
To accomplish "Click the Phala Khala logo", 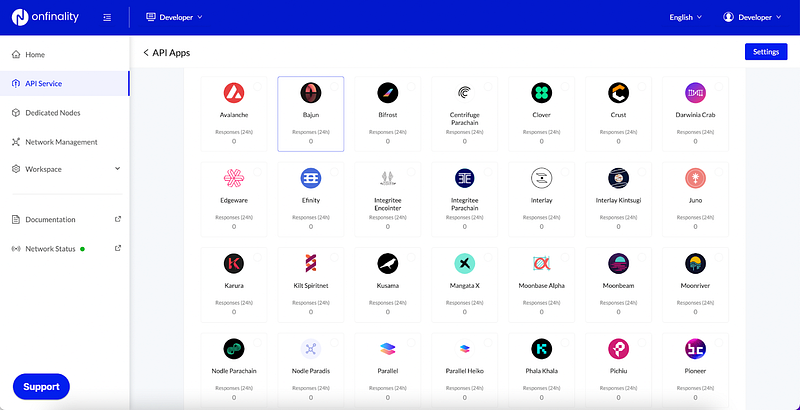I will point(541,349).
